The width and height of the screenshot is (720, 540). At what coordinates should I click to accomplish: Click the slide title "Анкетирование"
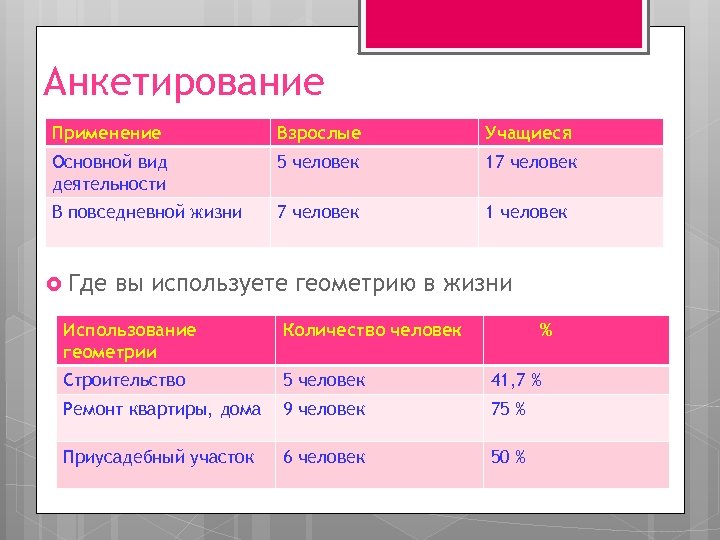tap(184, 83)
